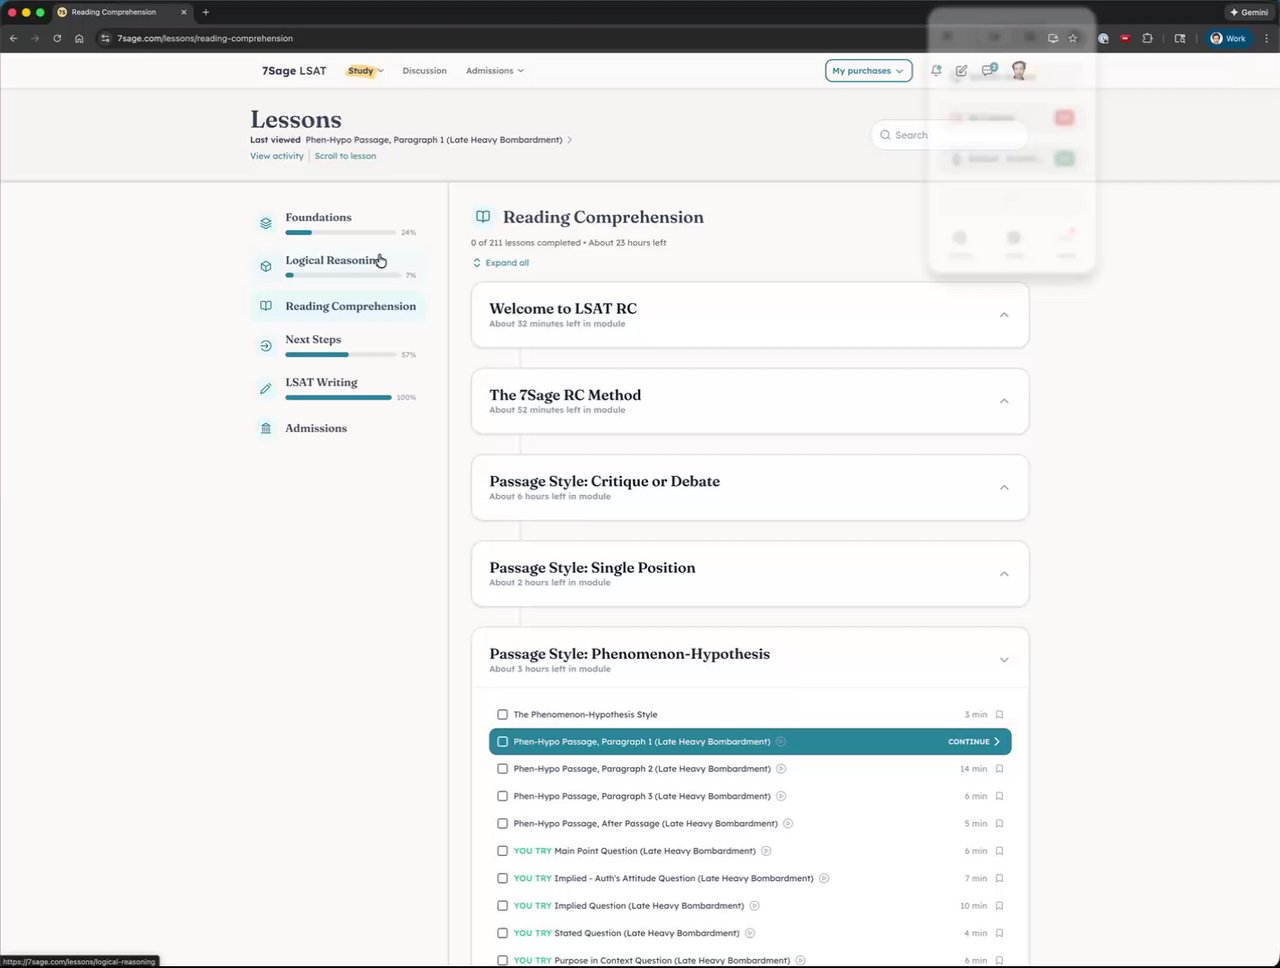
Task: Go to the Discussion page
Action: (425, 71)
